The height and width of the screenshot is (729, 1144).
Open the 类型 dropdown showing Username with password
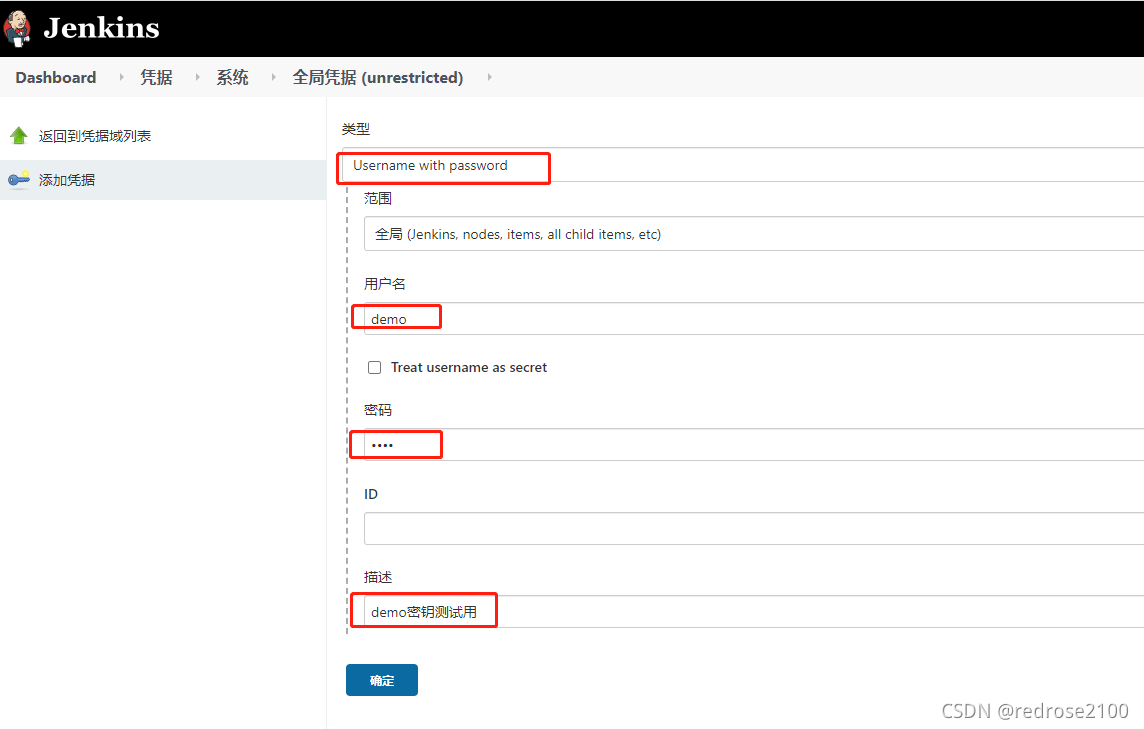point(743,165)
